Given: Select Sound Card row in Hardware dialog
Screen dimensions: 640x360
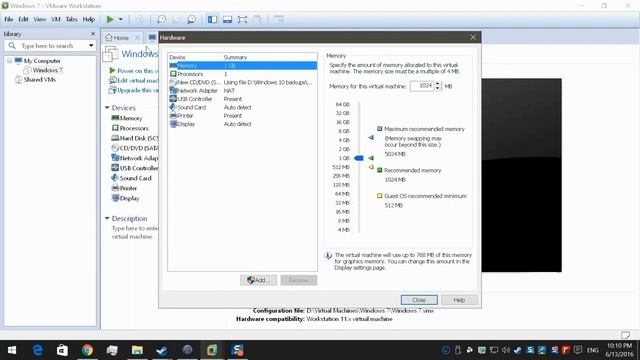Looking at the screenshot, I should 242,107.
